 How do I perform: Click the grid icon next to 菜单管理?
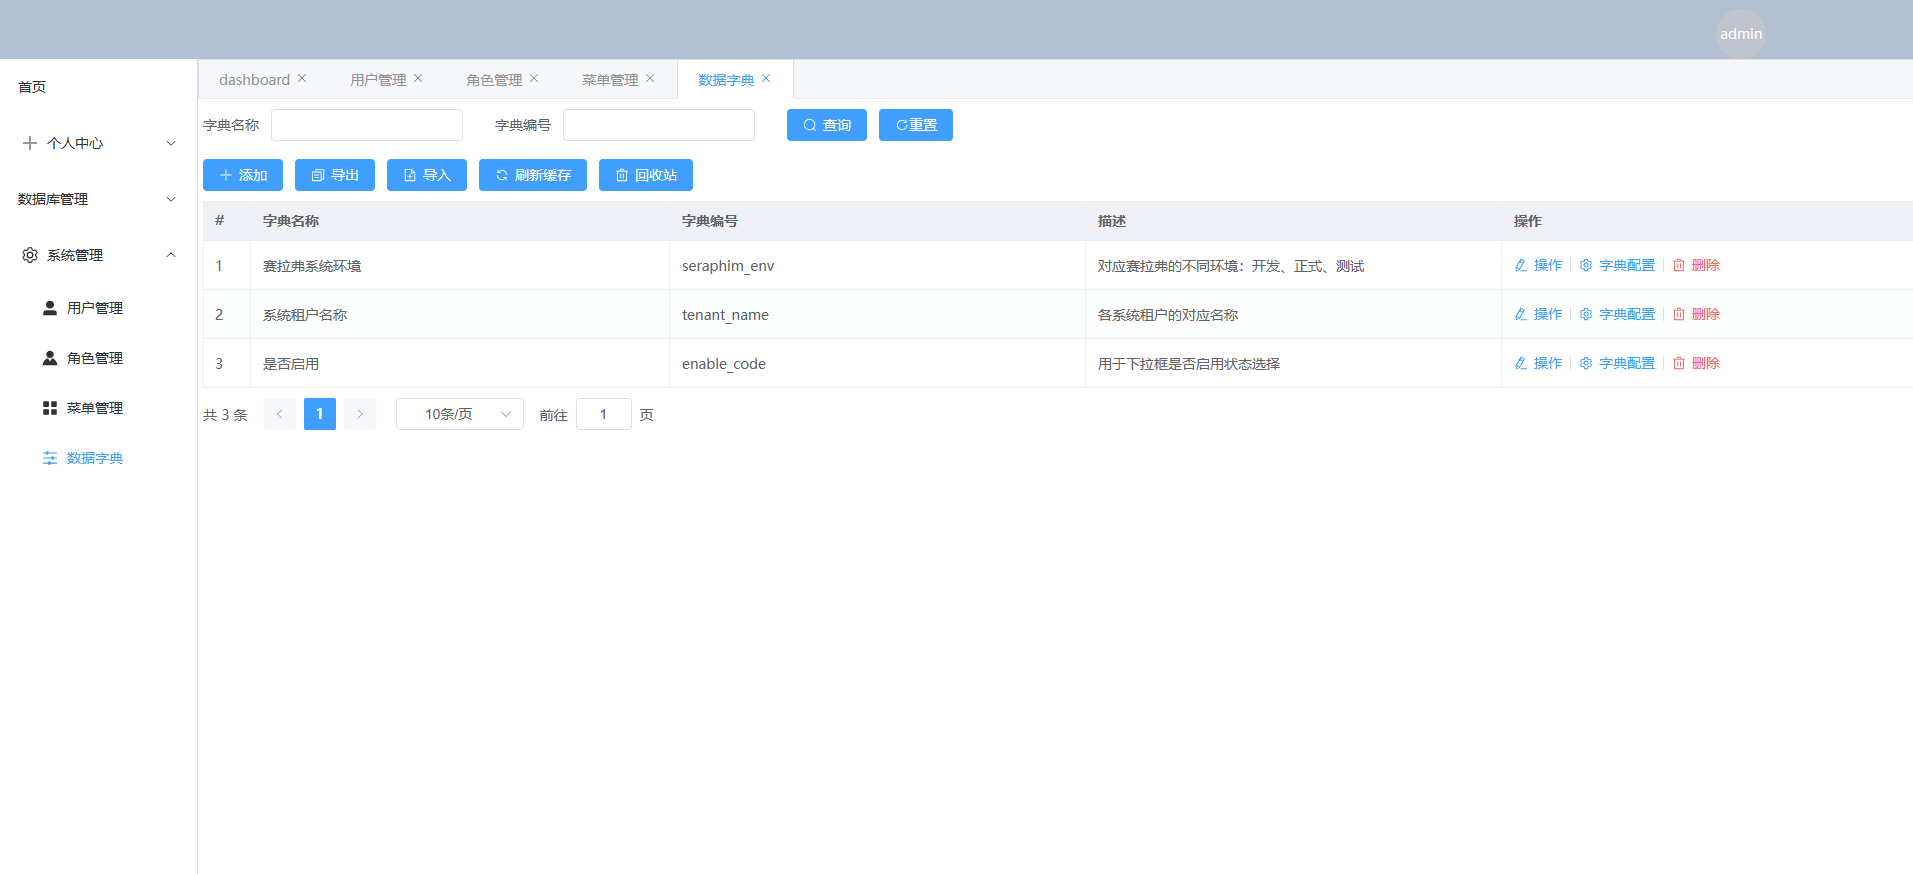pyautogui.click(x=50, y=408)
